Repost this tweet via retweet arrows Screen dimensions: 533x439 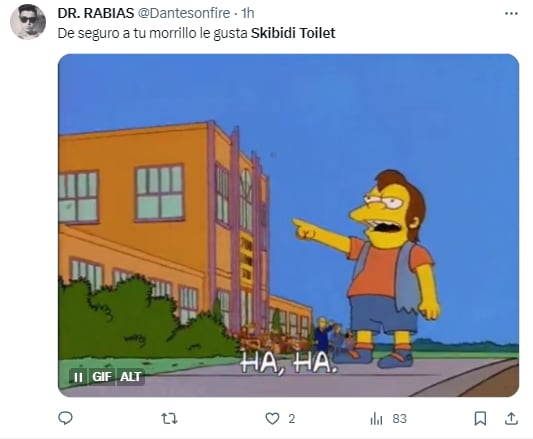pos(169,419)
